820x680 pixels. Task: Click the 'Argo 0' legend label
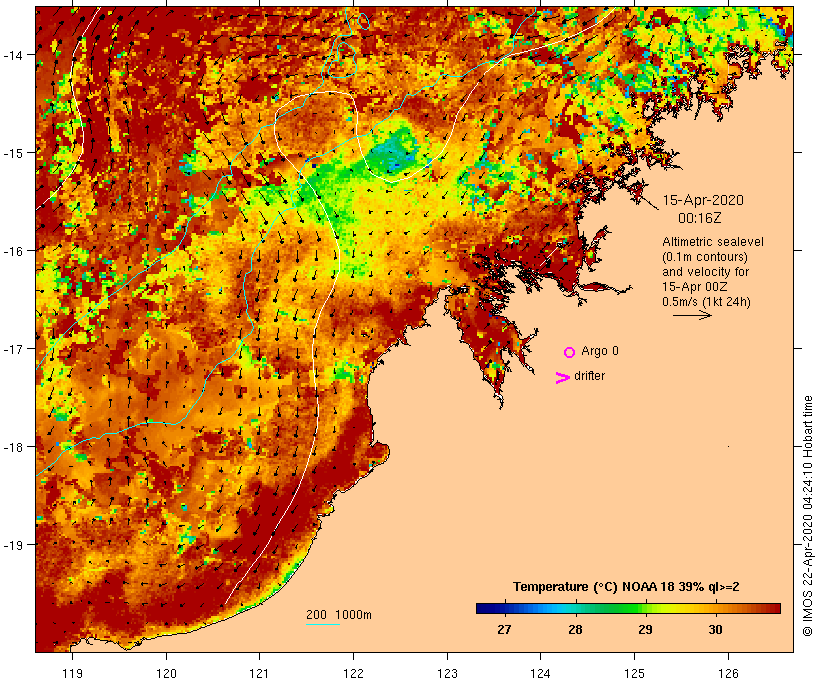(600, 351)
